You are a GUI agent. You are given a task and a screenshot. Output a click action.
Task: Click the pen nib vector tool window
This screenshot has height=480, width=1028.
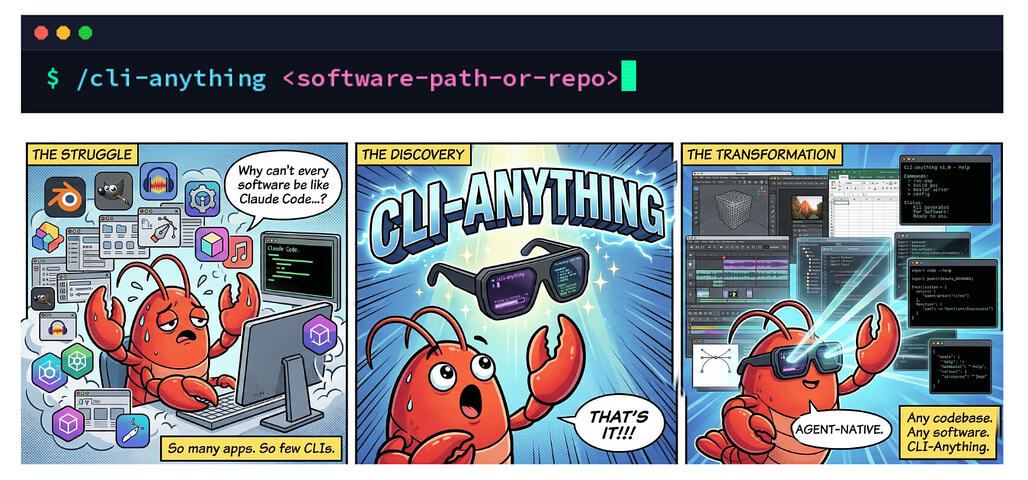point(159,227)
